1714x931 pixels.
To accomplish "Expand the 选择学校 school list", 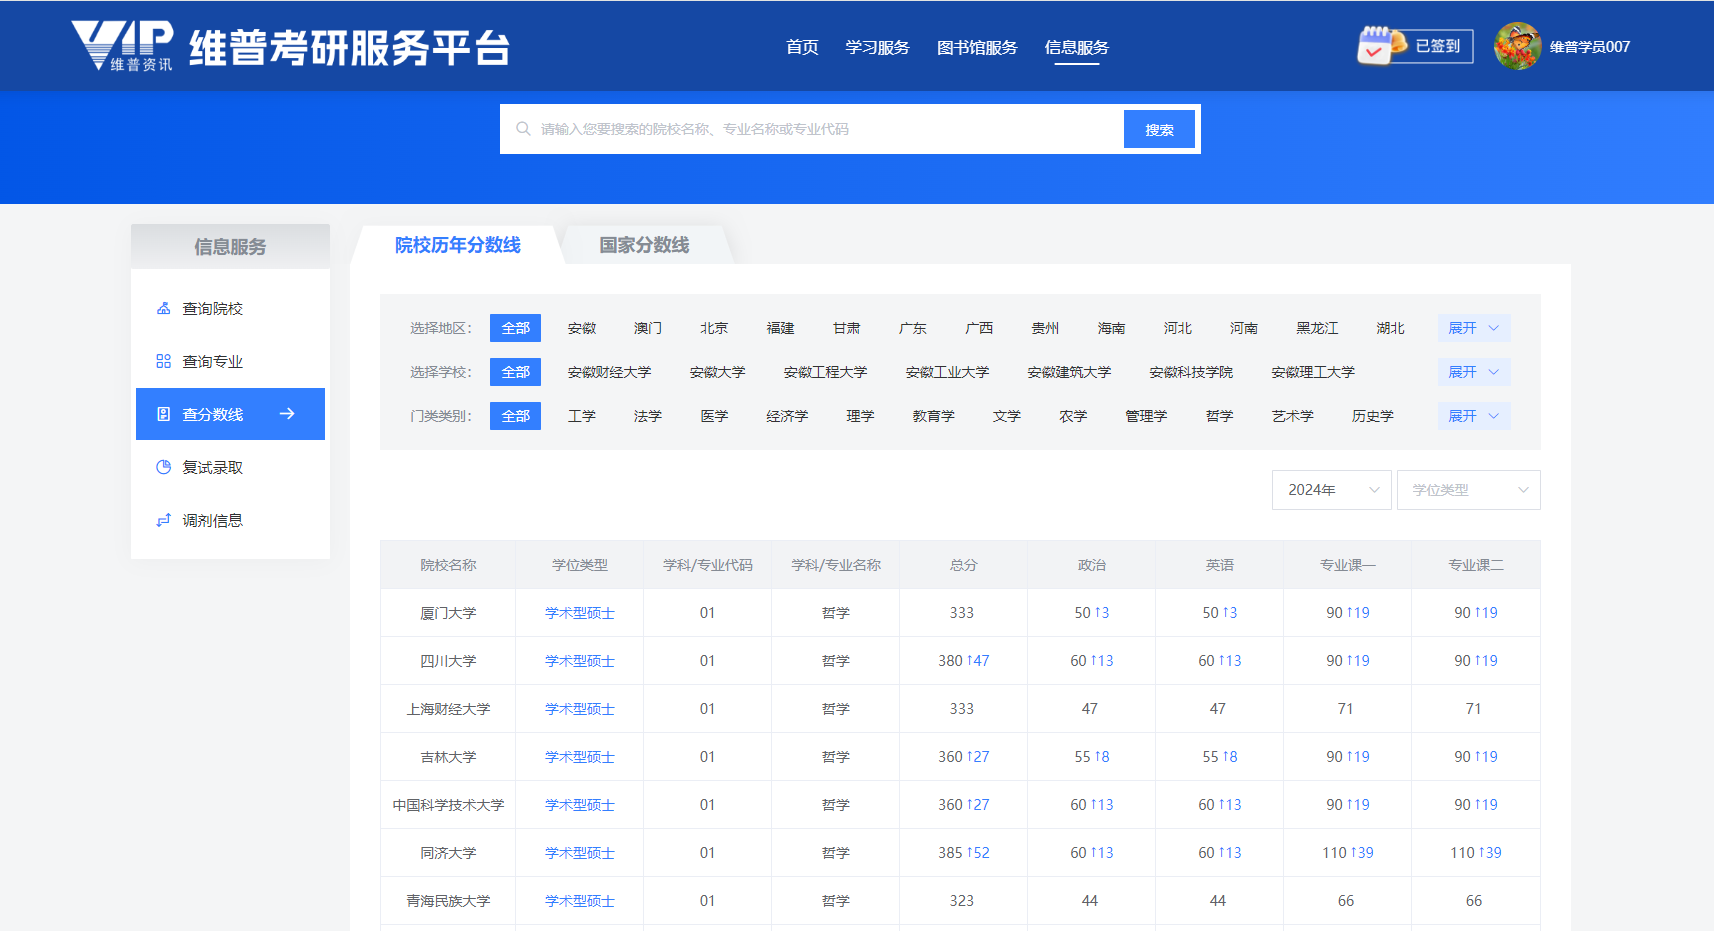I will 1474,372.
